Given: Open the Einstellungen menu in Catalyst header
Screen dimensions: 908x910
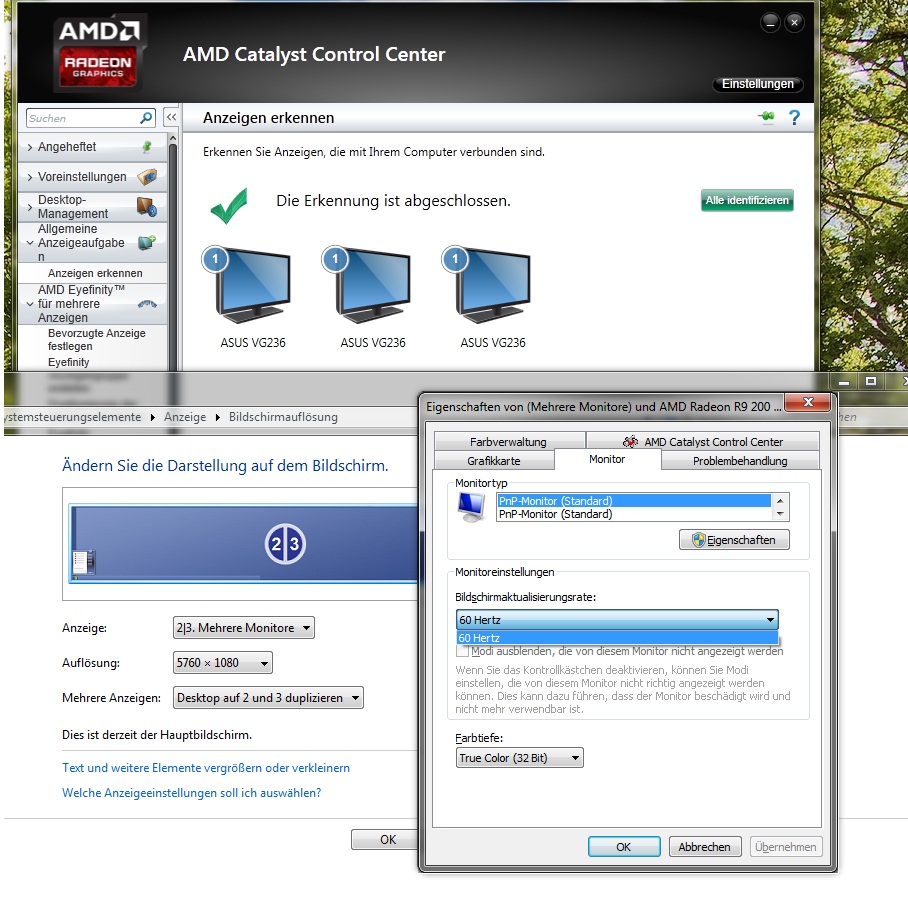Looking at the screenshot, I should click(757, 84).
